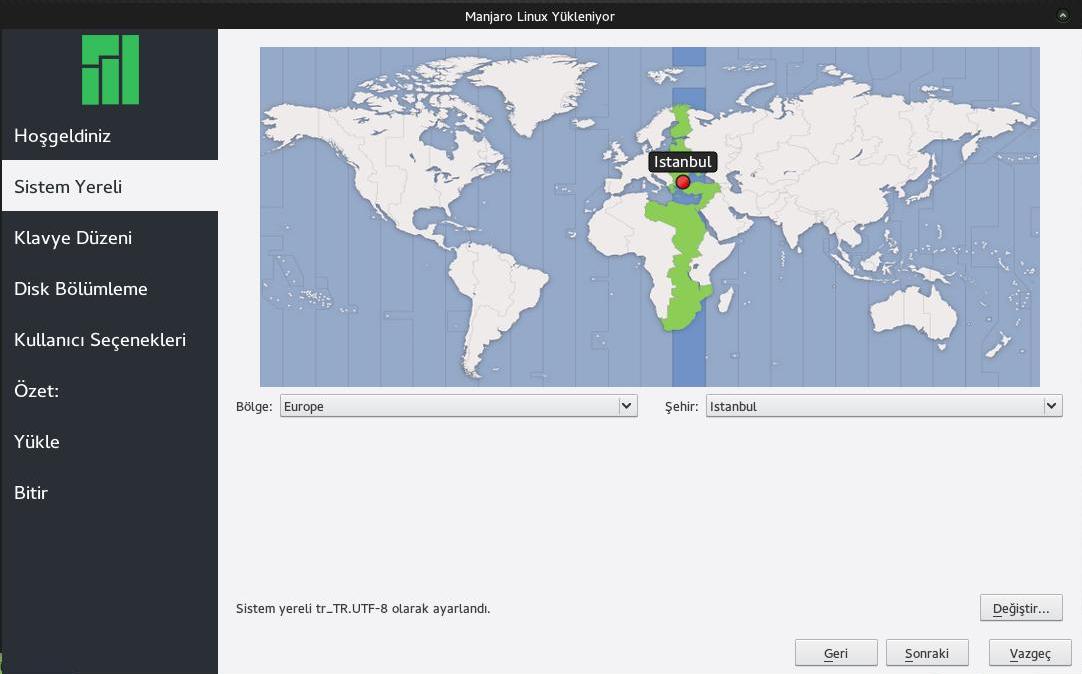Click the Geri button

(x=836, y=653)
